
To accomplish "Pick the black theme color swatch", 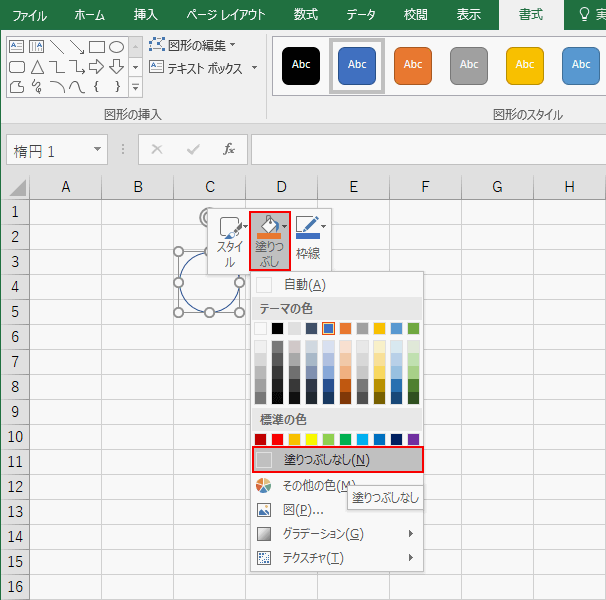I will [277, 329].
